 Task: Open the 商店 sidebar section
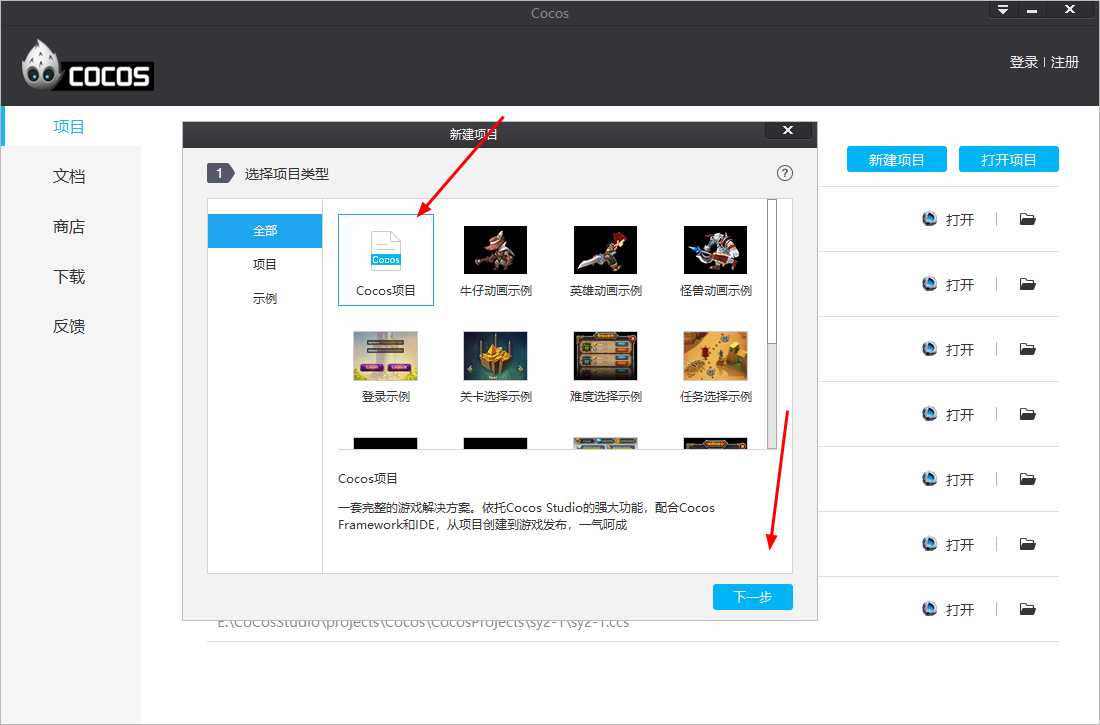[x=69, y=227]
